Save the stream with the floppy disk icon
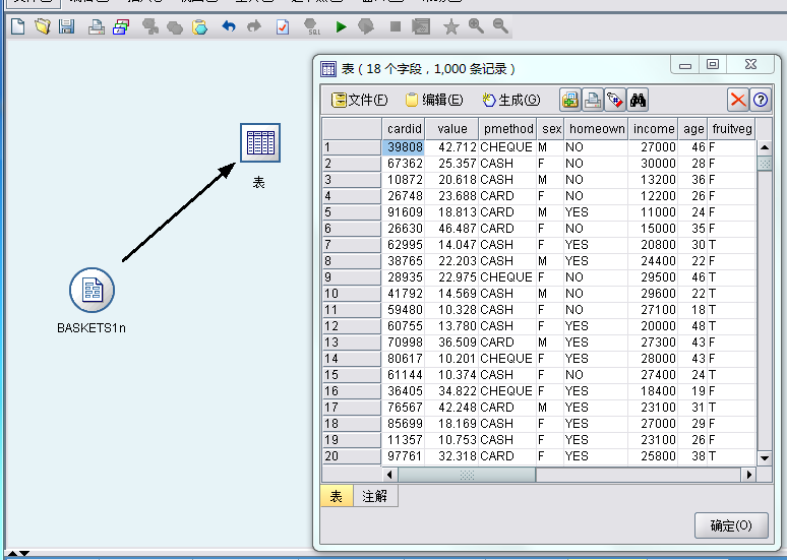Screen dimensions: 787x560 pos(66,26)
